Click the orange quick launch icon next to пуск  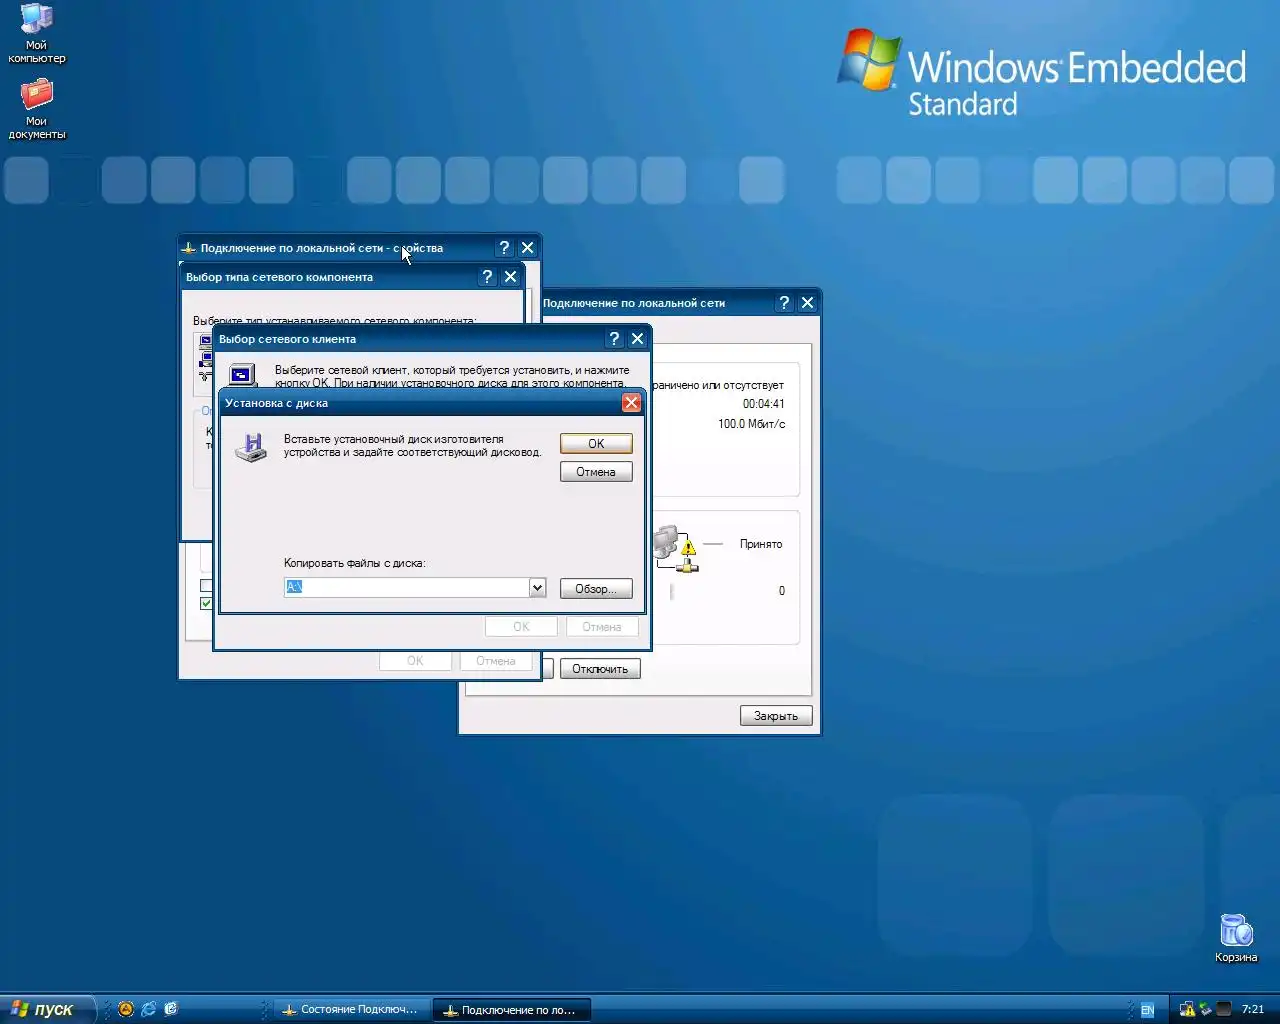(x=126, y=1009)
